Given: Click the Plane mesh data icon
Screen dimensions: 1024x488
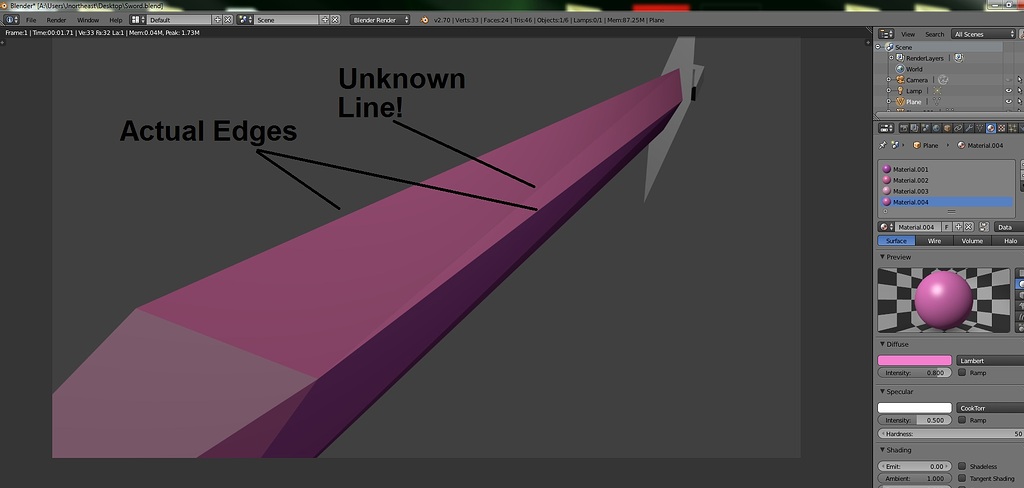Looking at the screenshot, I should pyautogui.click(x=936, y=101).
